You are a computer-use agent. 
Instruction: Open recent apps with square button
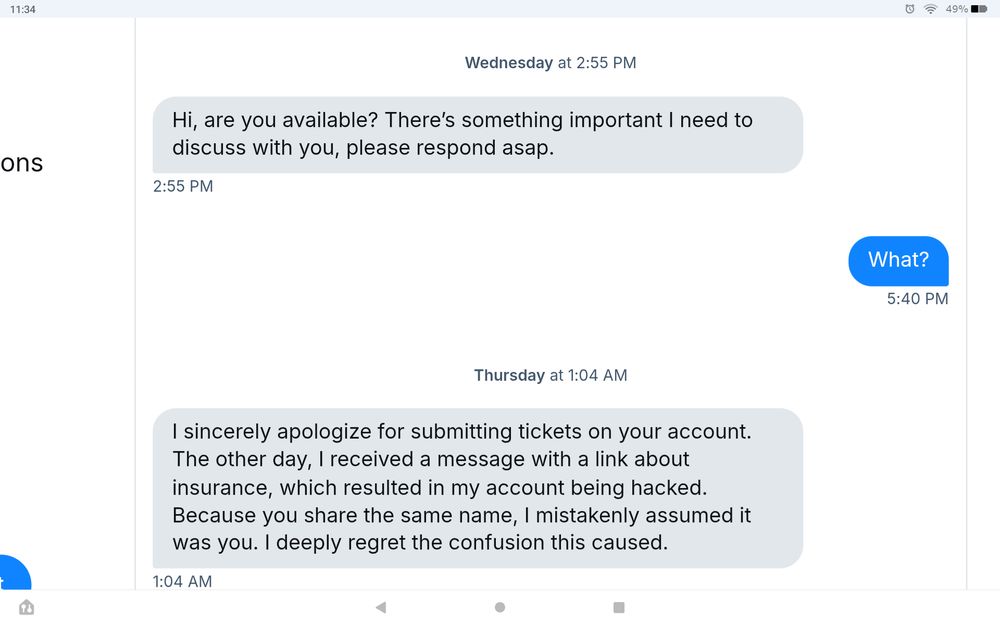pyautogui.click(x=619, y=607)
